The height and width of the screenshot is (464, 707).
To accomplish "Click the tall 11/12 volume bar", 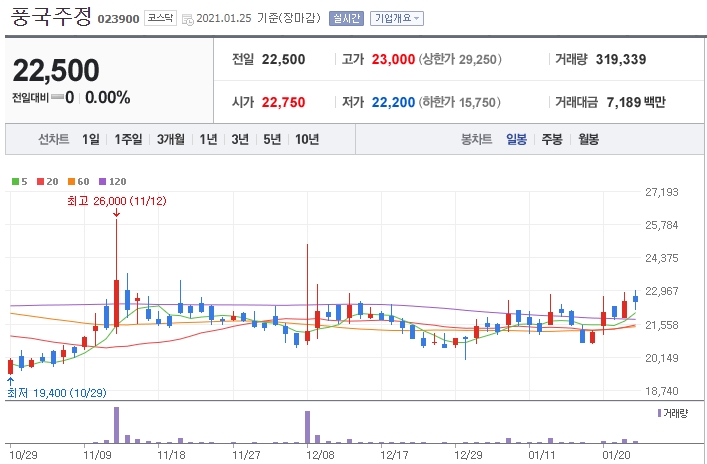I will click(x=116, y=425).
